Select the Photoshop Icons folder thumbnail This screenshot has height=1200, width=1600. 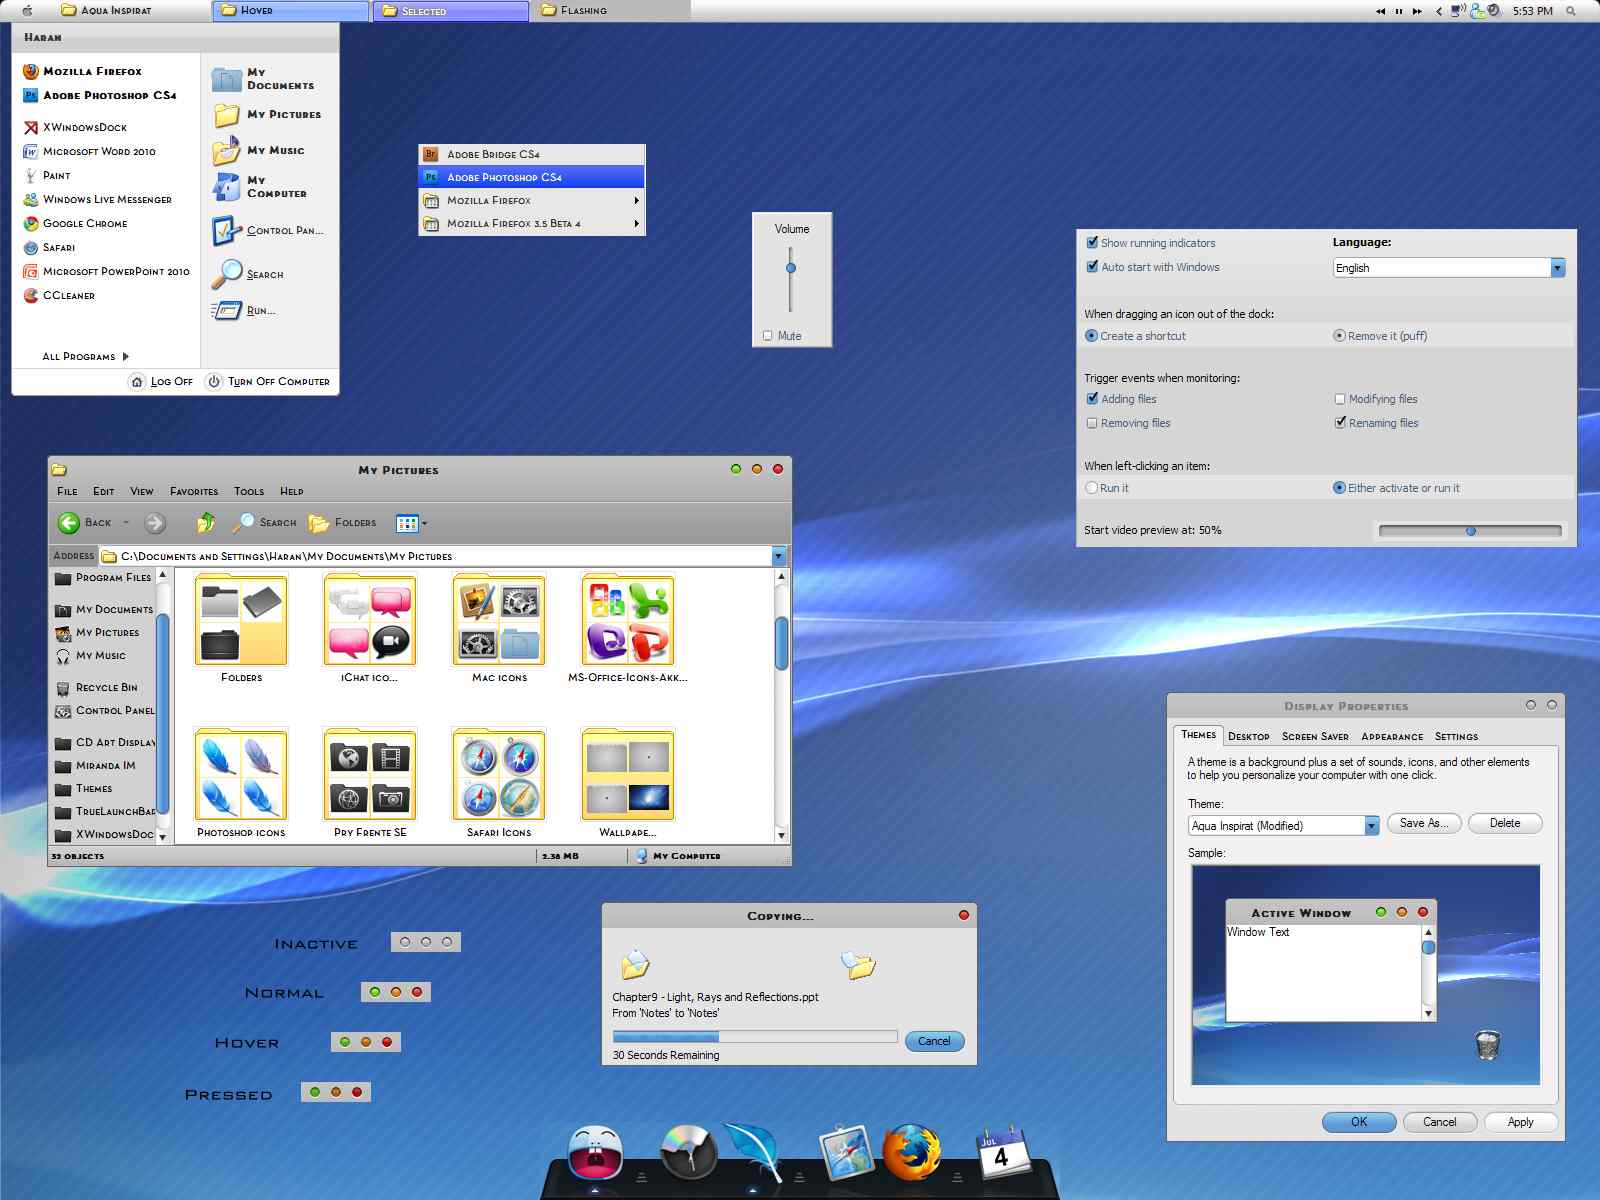click(241, 775)
